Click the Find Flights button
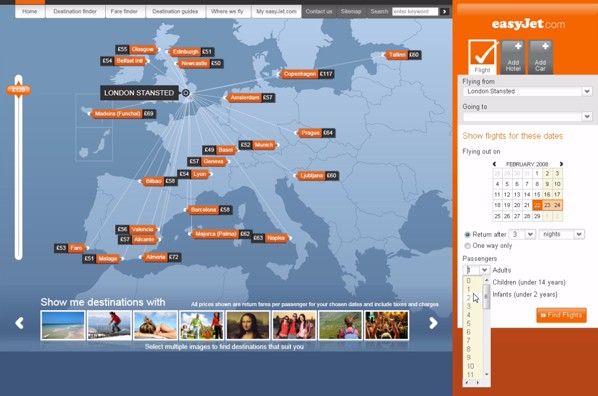598x396 pixels. [561, 315]
